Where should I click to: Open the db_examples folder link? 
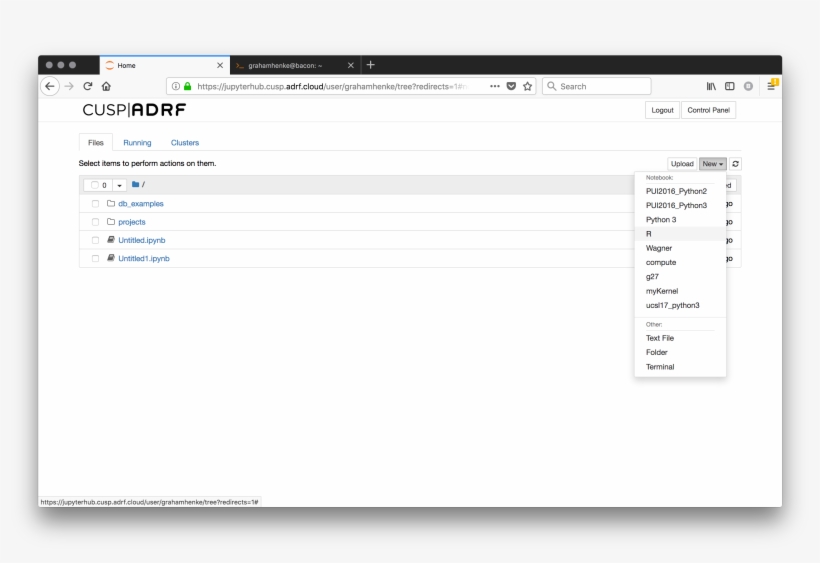click(x=141, y=204)
